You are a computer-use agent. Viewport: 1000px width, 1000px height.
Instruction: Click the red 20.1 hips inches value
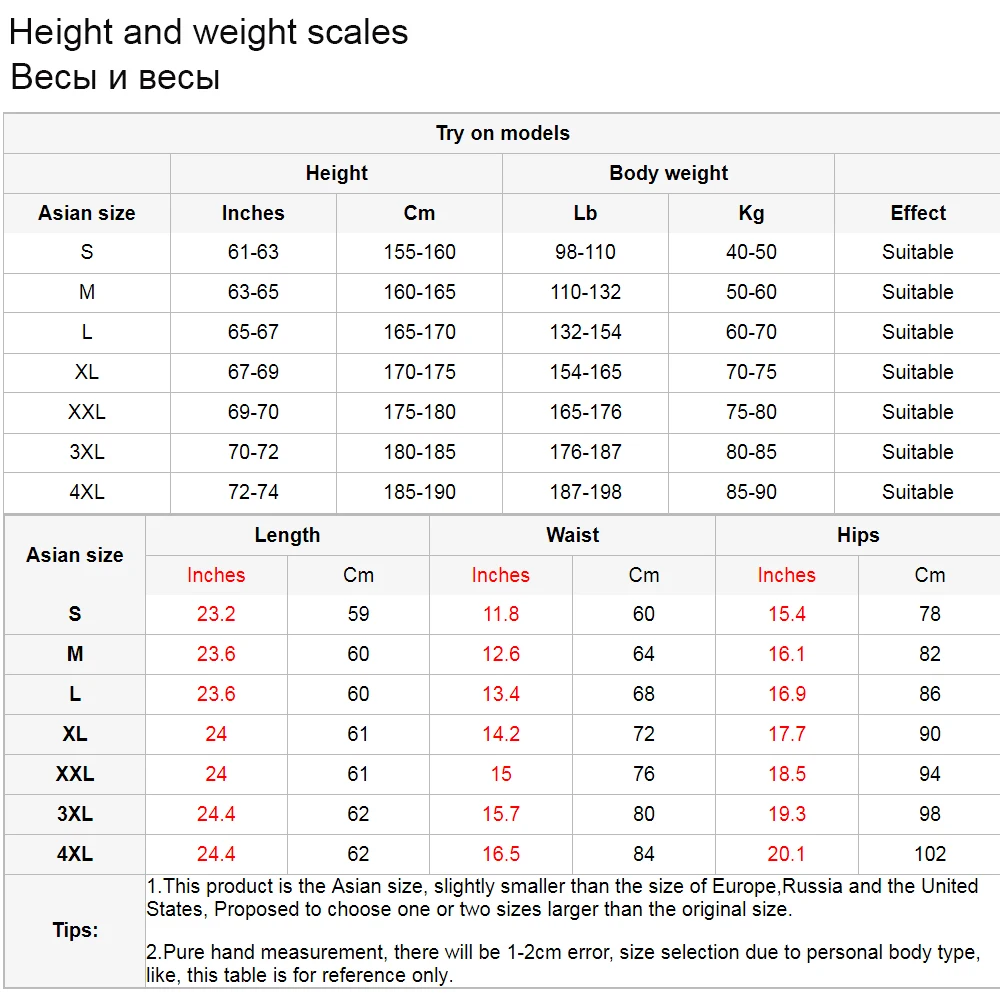[786, 854]
